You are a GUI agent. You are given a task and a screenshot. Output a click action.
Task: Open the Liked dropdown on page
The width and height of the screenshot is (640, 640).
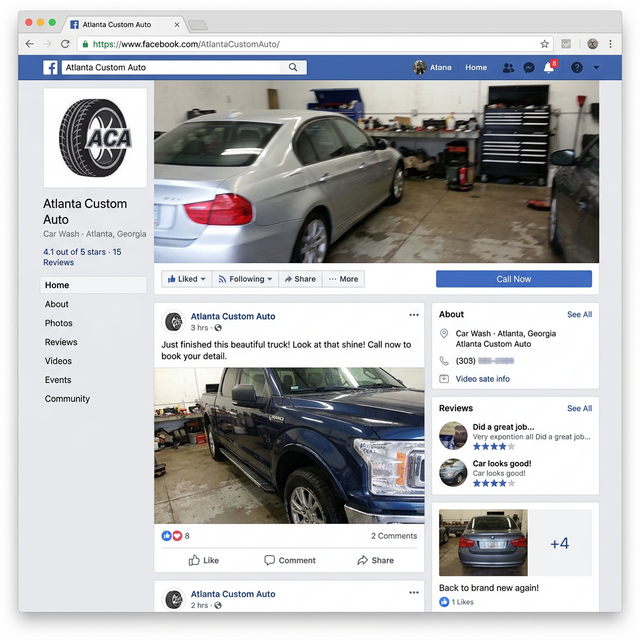click(x=186, y=279)
